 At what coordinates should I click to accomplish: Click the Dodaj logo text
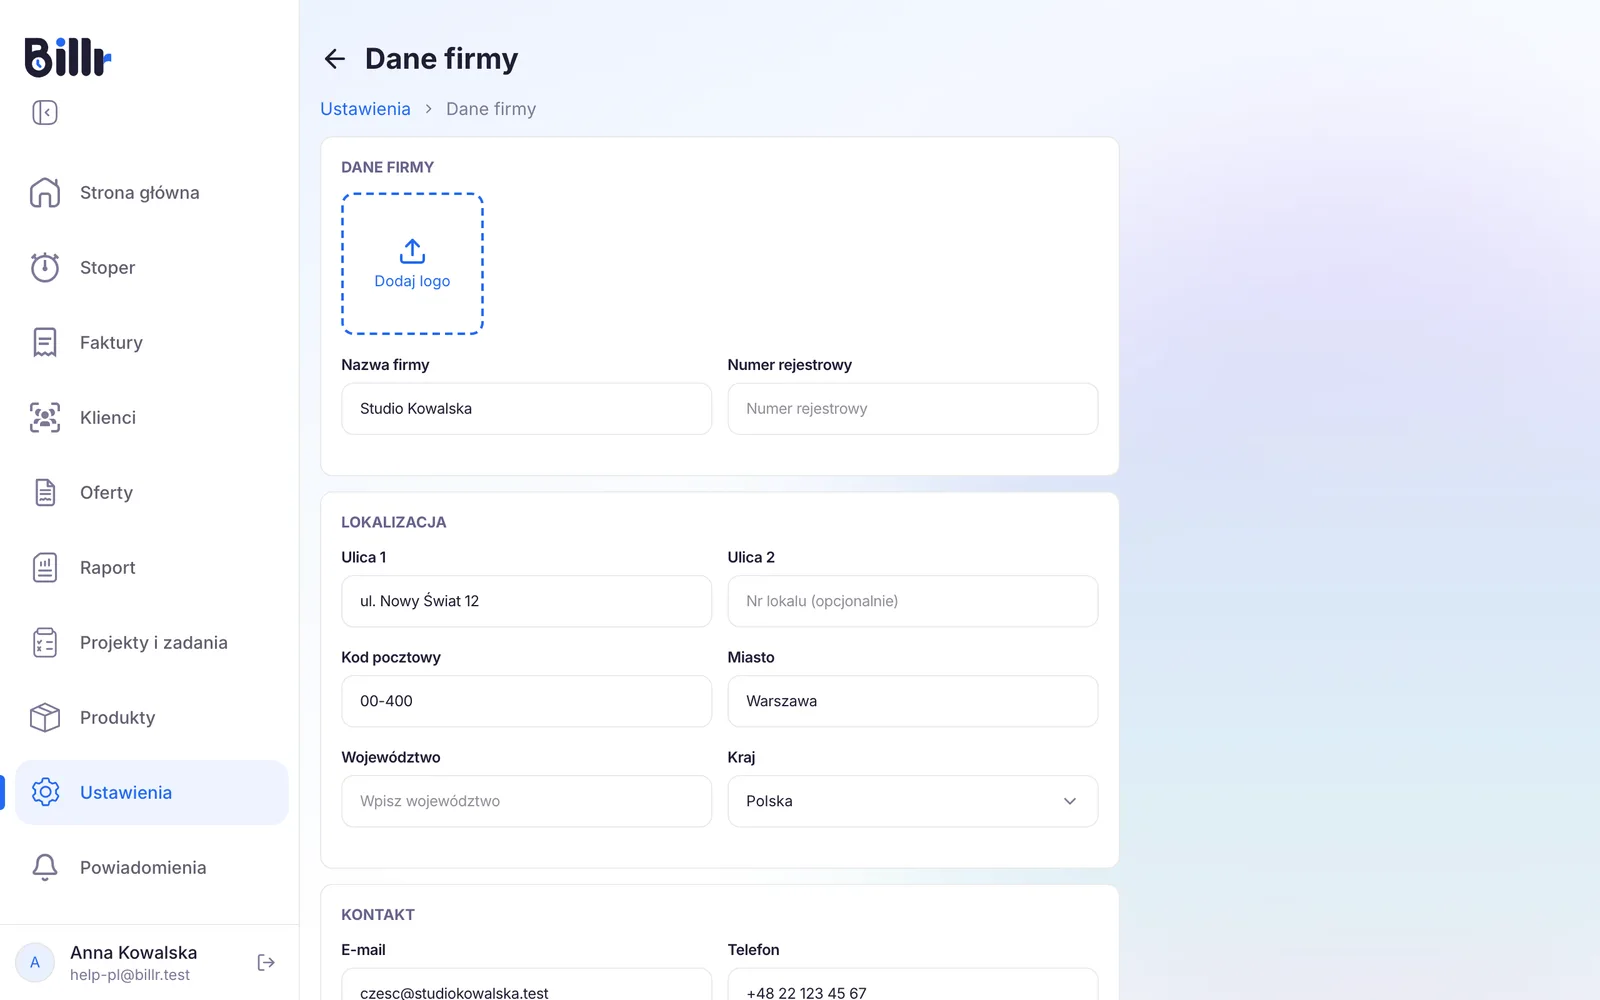[412, 281]
